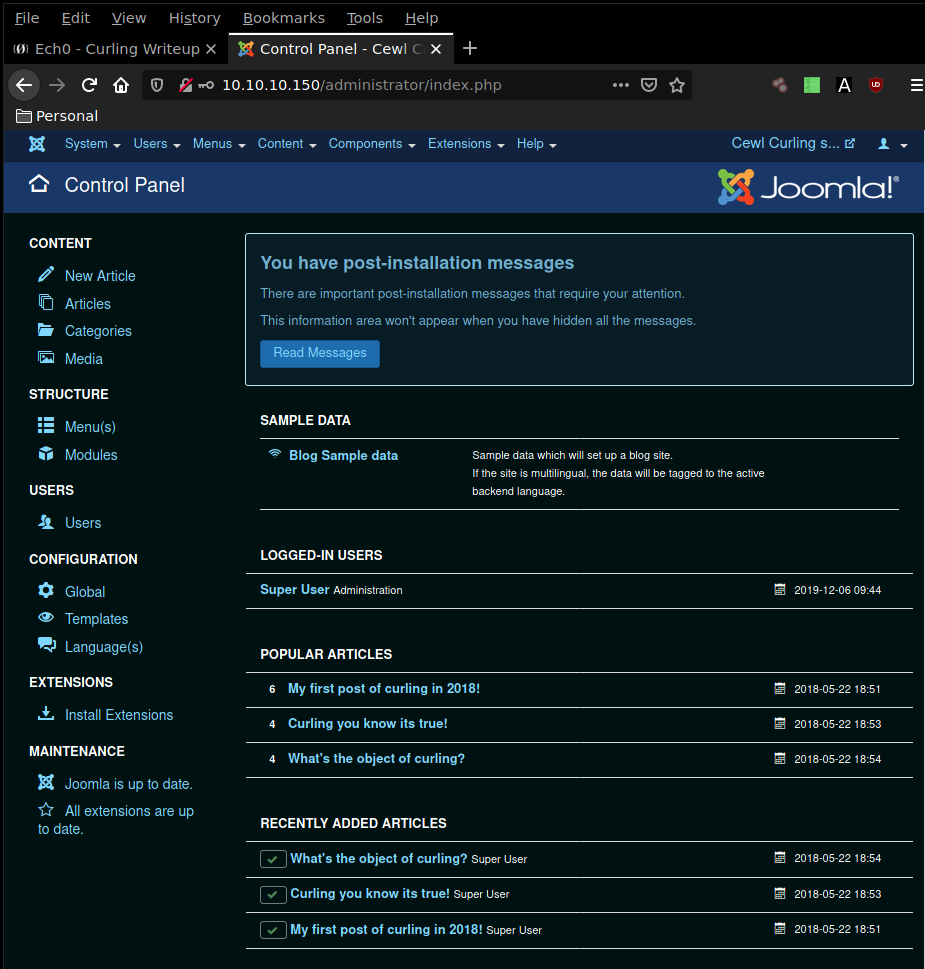Click the tracking protection shield icon

[157, 85]
